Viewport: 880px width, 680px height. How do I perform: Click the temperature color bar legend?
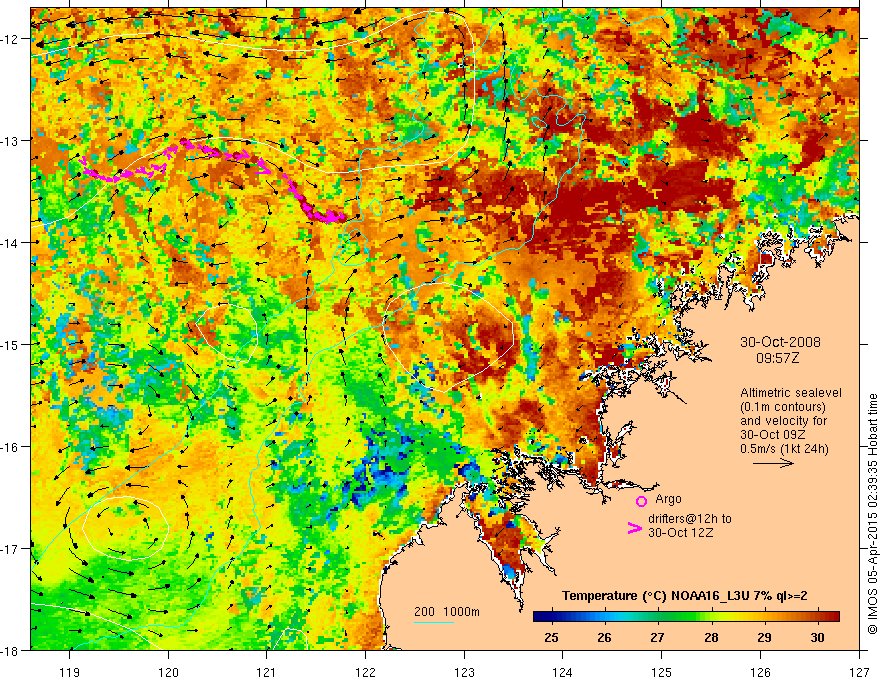pyautogui.click(x=686, y=616)
